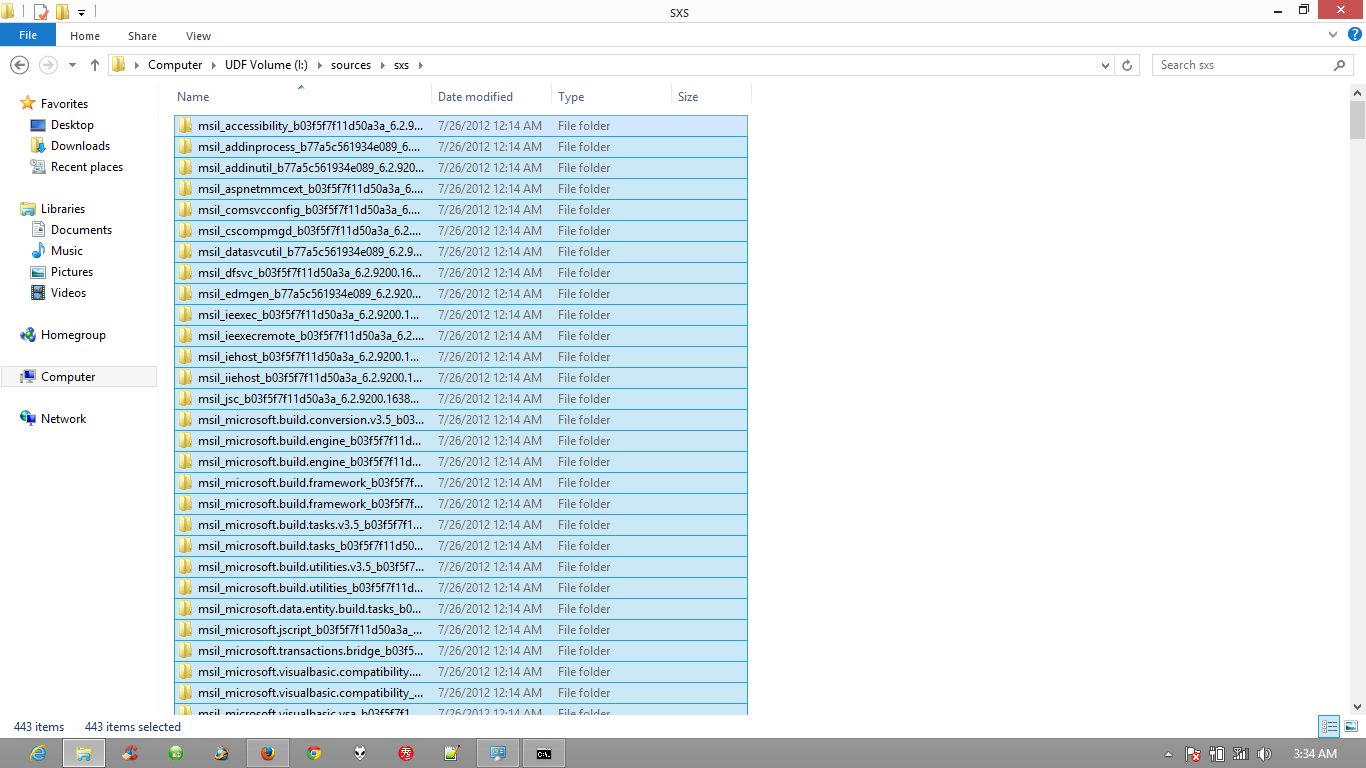Open the Documents library
The width and height of the screenshot is (1366, 768).
pyautogui.click(x=81, y=230)
